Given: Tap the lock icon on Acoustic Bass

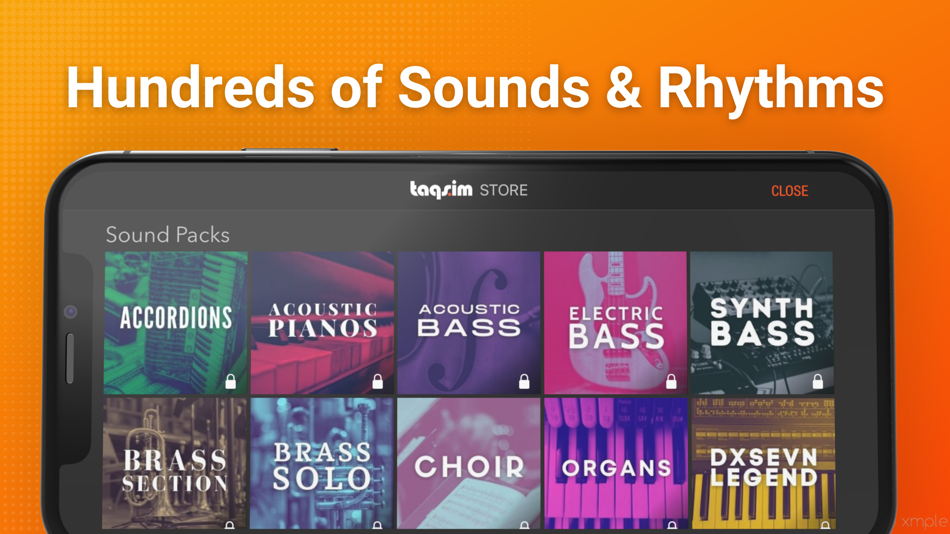Looking at the screenshot, I should [524, 381].
